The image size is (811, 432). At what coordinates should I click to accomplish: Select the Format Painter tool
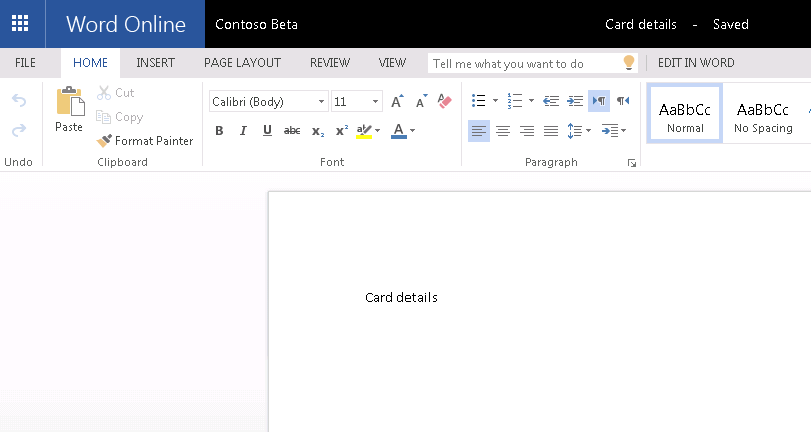[x=145, y=141]
